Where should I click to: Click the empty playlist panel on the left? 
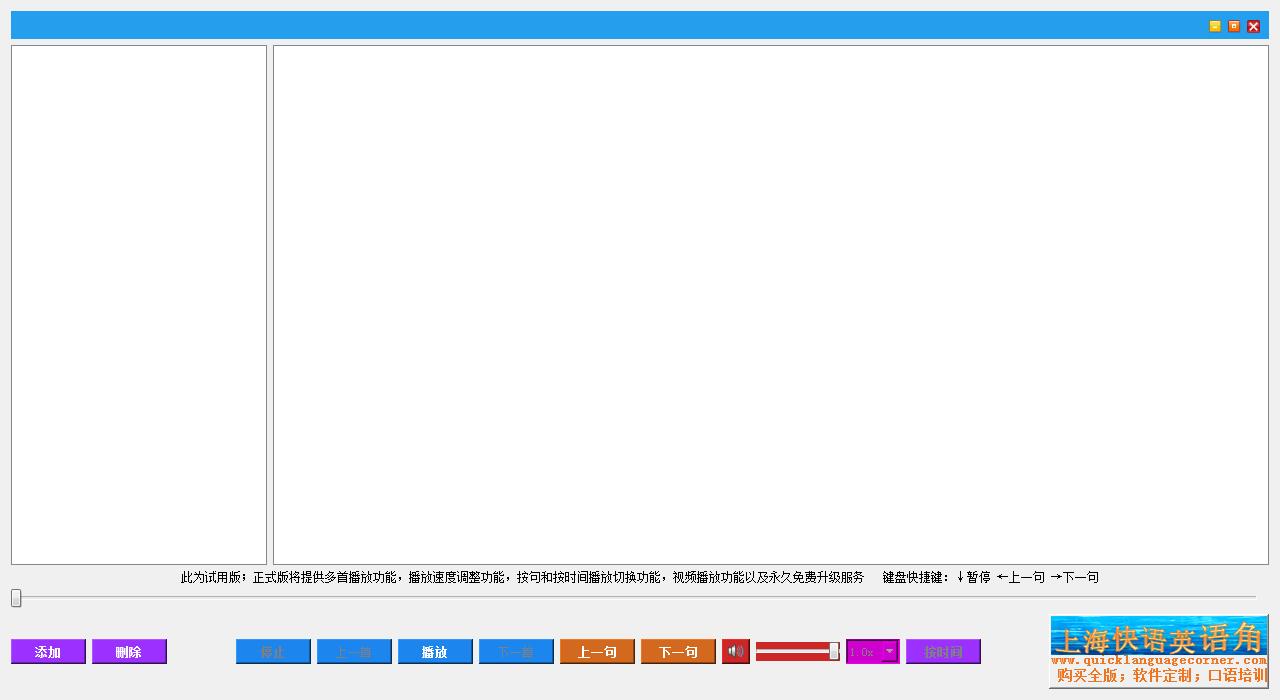139,305
